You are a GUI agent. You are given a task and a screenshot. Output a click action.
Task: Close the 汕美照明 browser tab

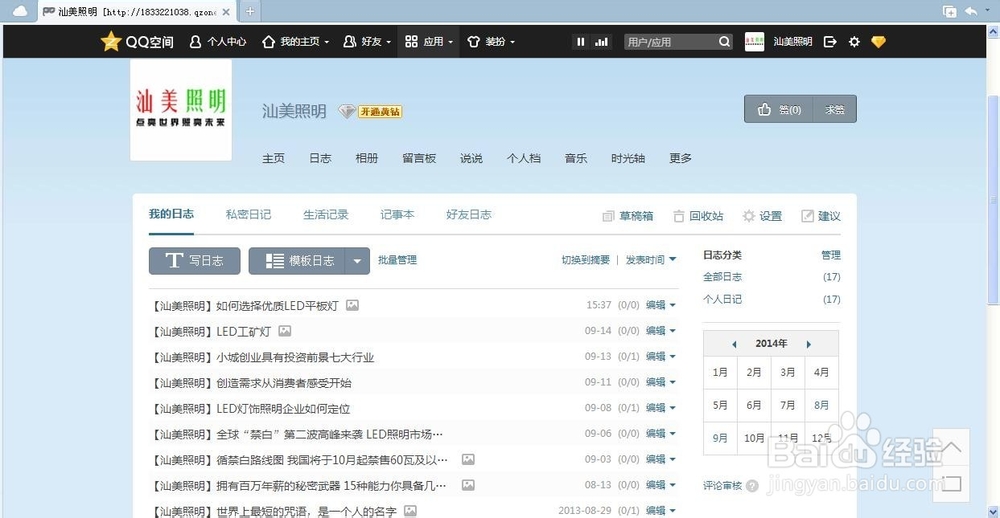coord(226,11)
